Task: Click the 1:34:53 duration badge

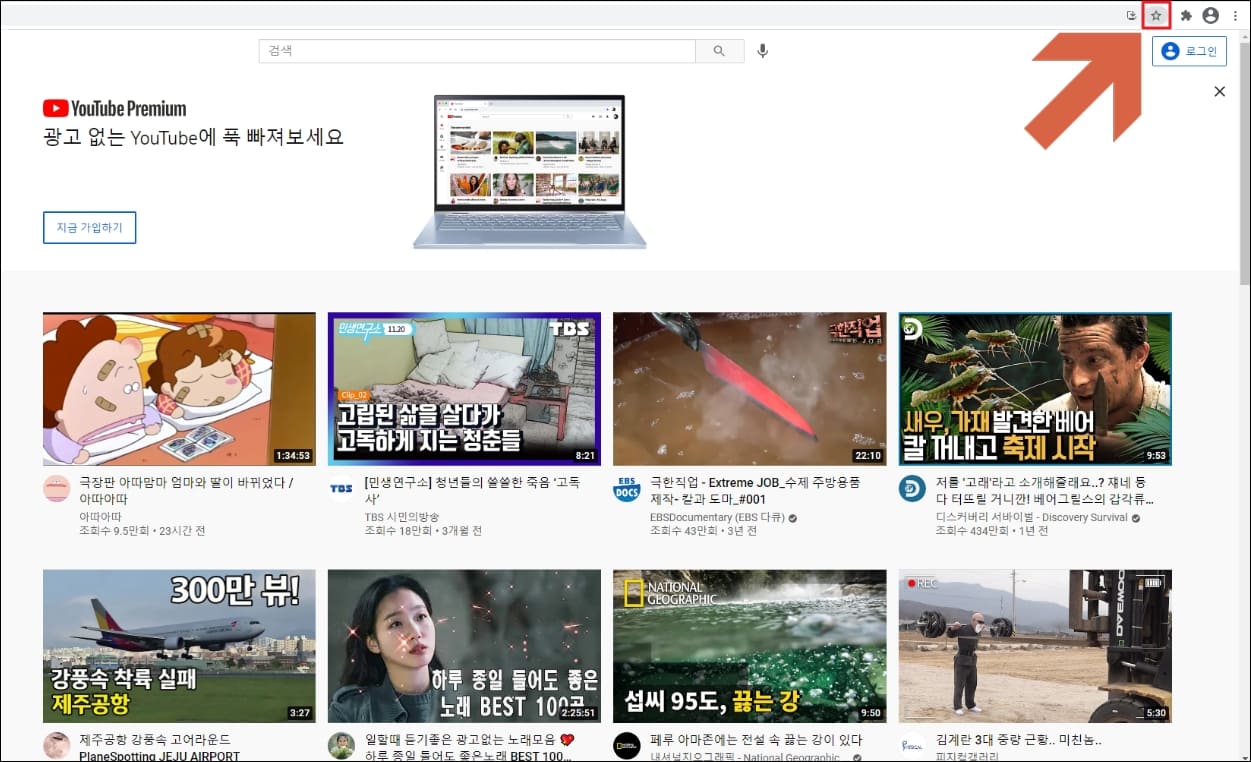Action: pos(293,456)
